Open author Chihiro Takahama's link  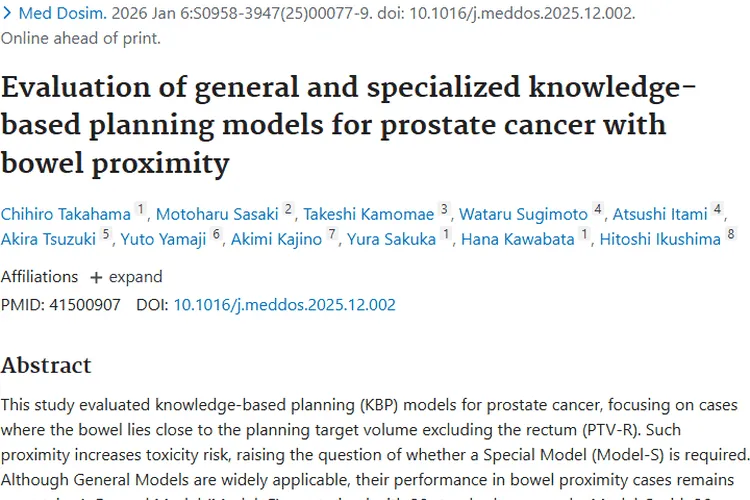[x=65, y=213]
